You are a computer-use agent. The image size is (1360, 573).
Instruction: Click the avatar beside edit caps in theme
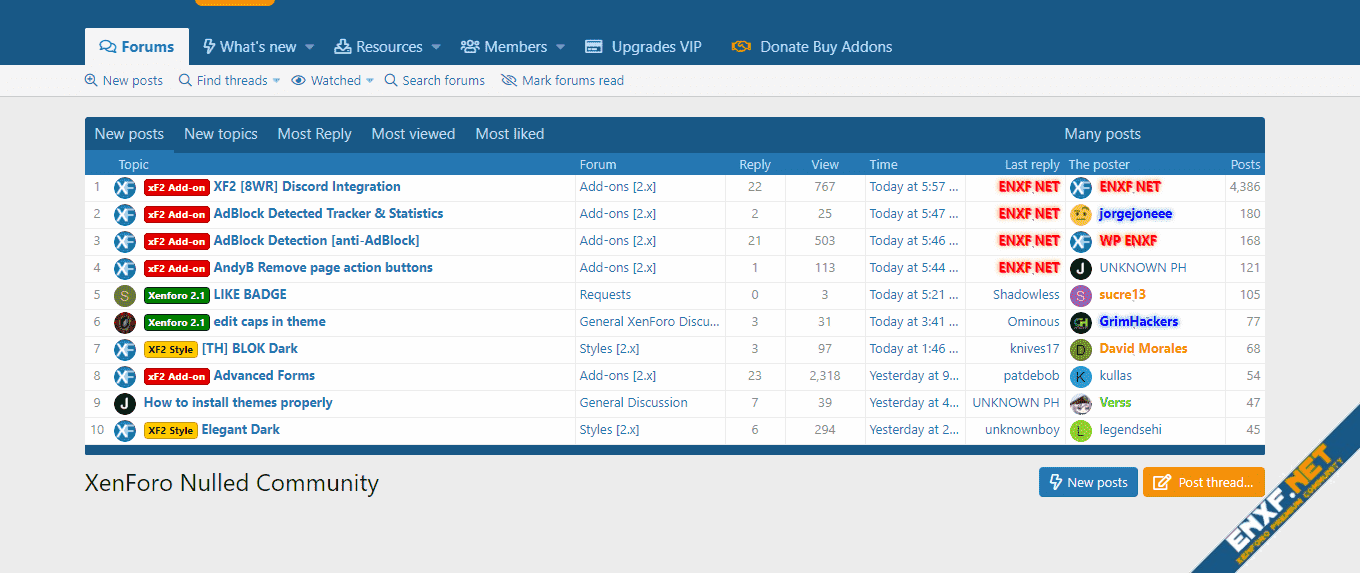pyautogui.click(x=125, y=322)
